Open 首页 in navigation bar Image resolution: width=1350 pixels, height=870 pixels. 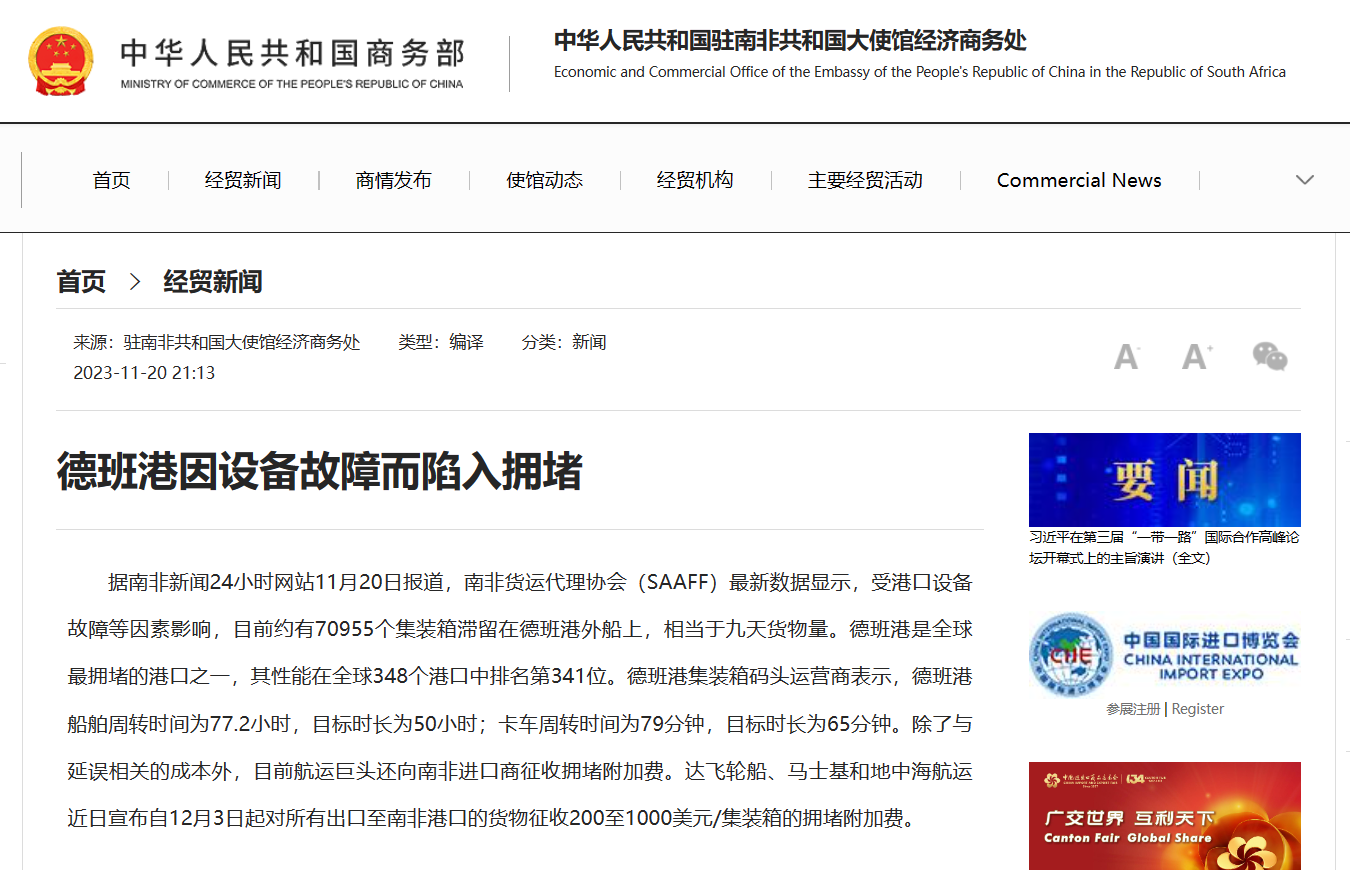[112, 180]
